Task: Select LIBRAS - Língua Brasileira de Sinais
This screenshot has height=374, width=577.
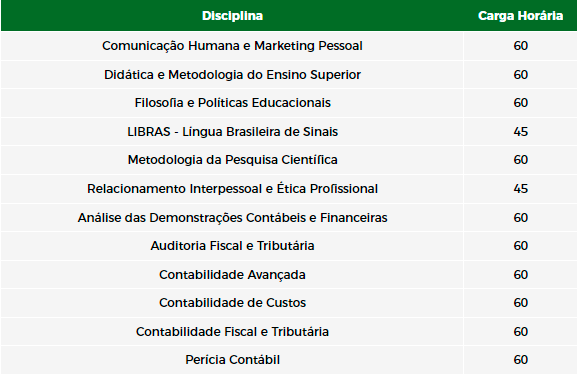Action: [x=232, y=132]
